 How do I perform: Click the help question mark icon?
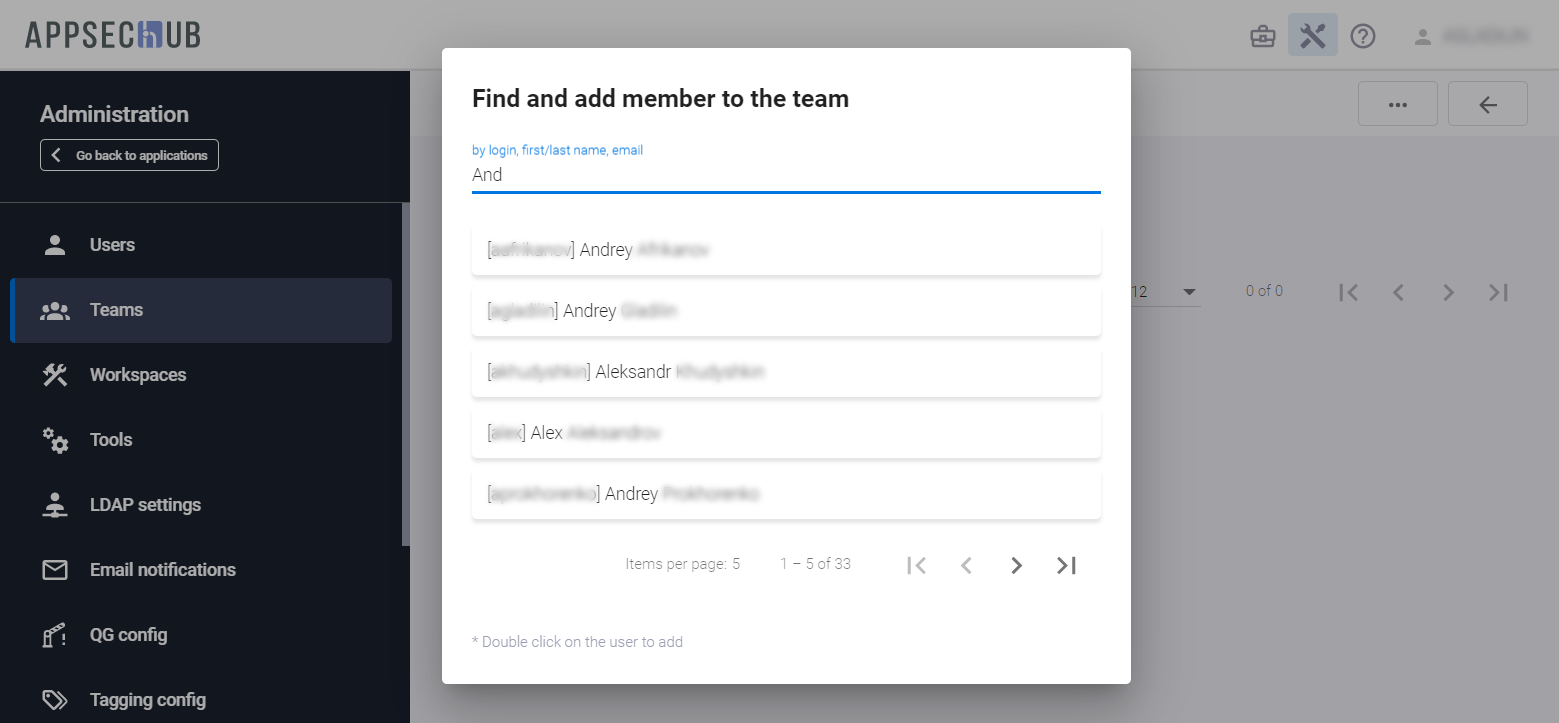tap(1363, 37)
